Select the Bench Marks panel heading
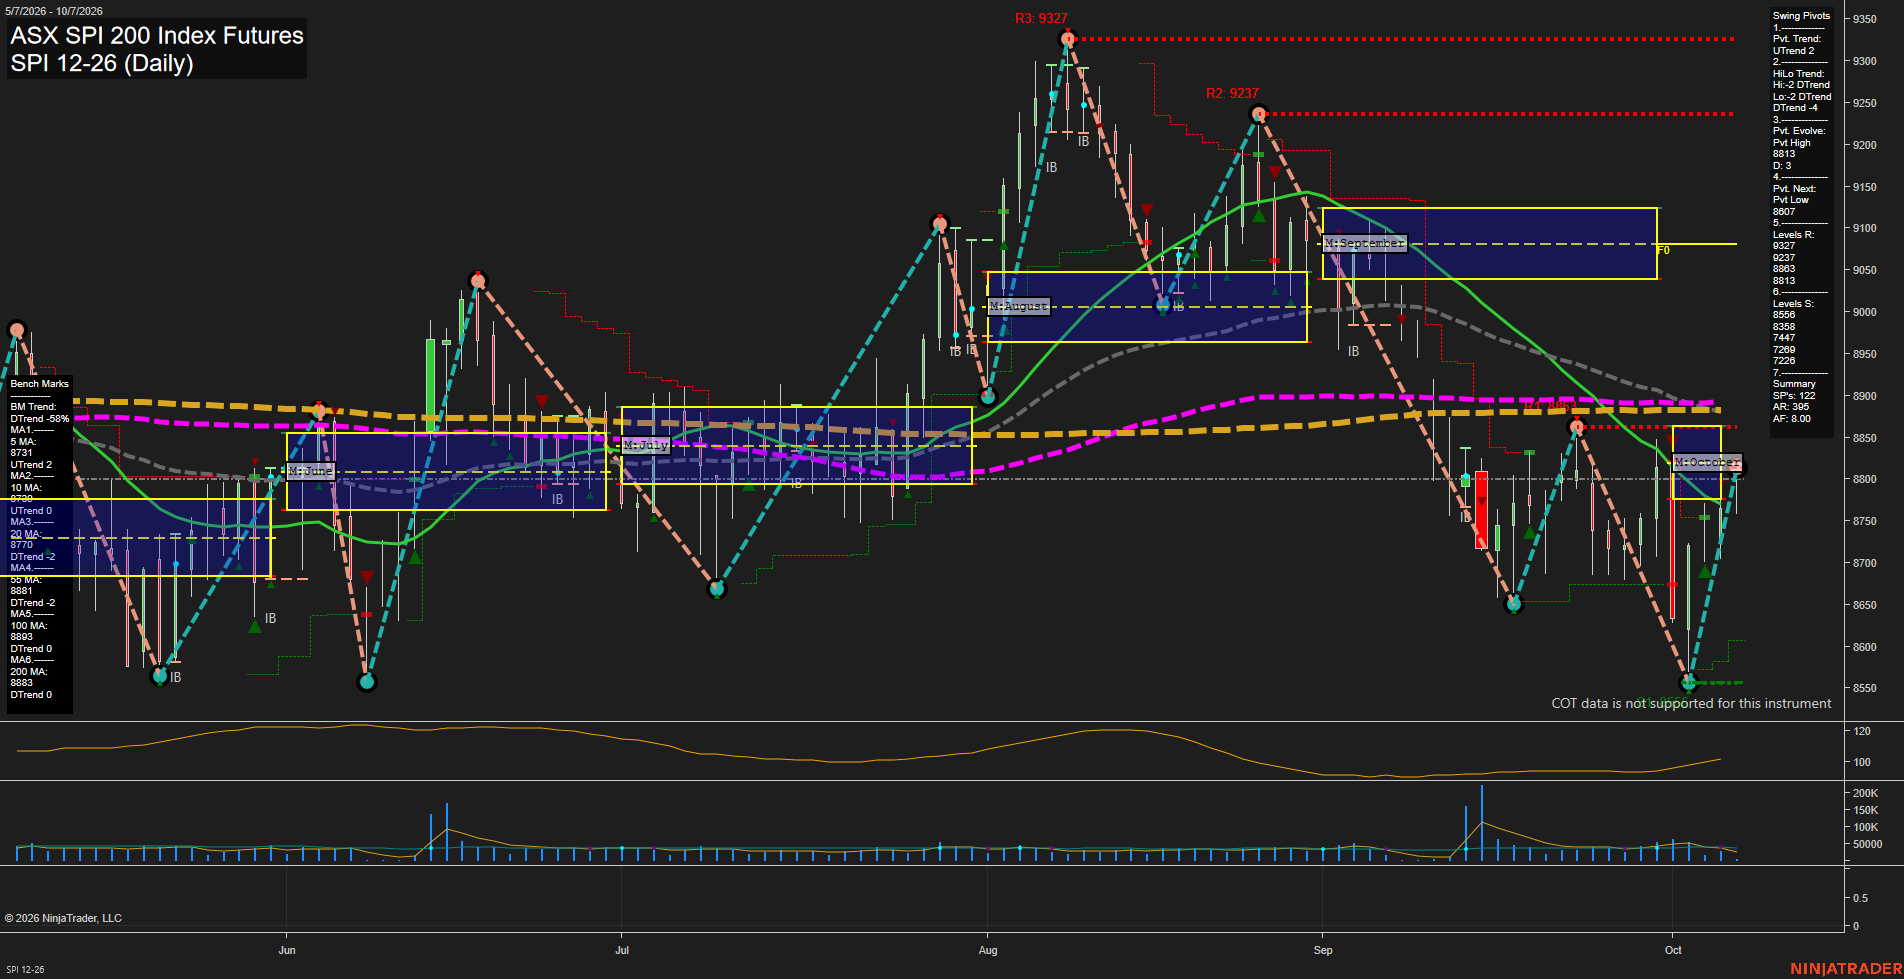 [40, 384]
